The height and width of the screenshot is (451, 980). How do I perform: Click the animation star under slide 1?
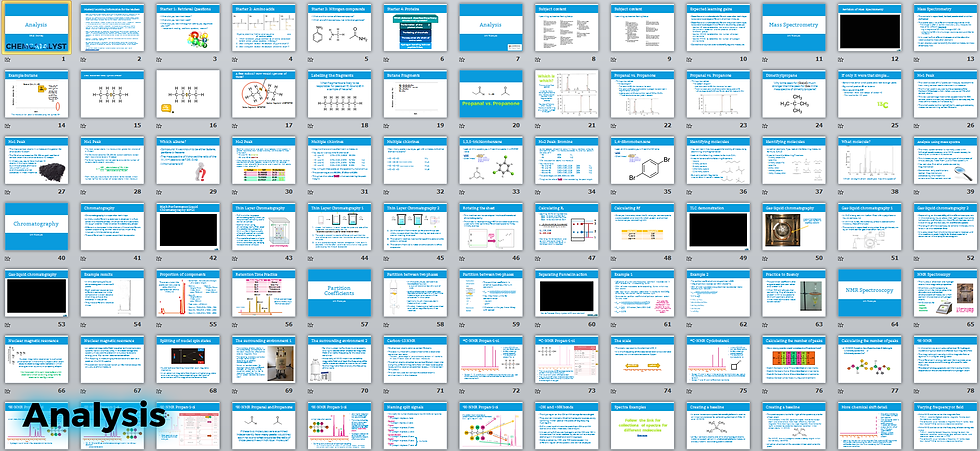[x=7, y=59]
